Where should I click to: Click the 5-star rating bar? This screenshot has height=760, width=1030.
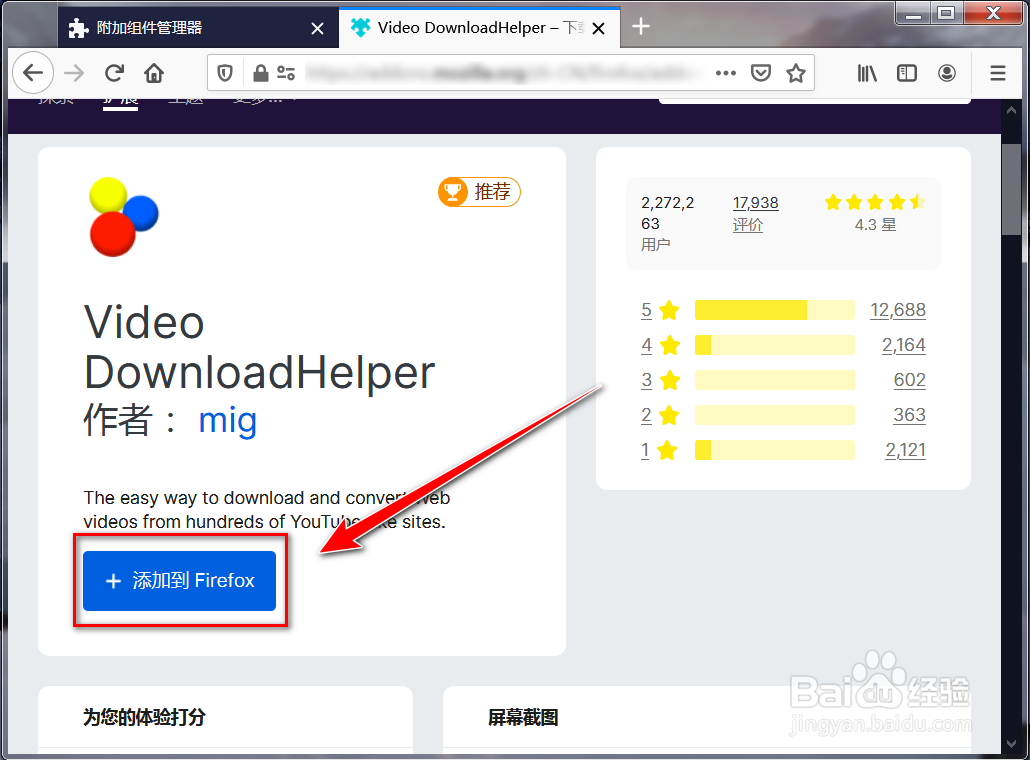tap(774, 310)
